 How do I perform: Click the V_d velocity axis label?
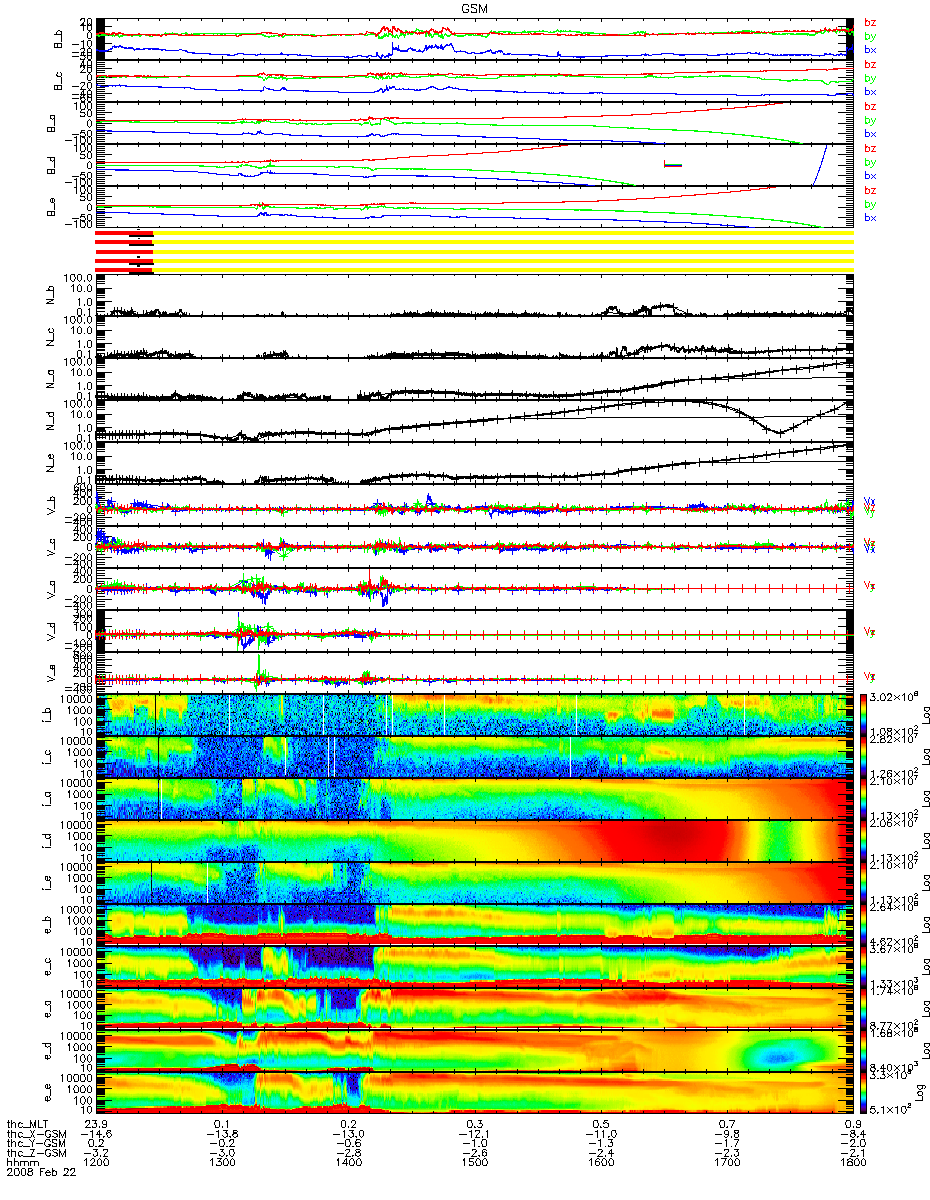coord(49,632)
